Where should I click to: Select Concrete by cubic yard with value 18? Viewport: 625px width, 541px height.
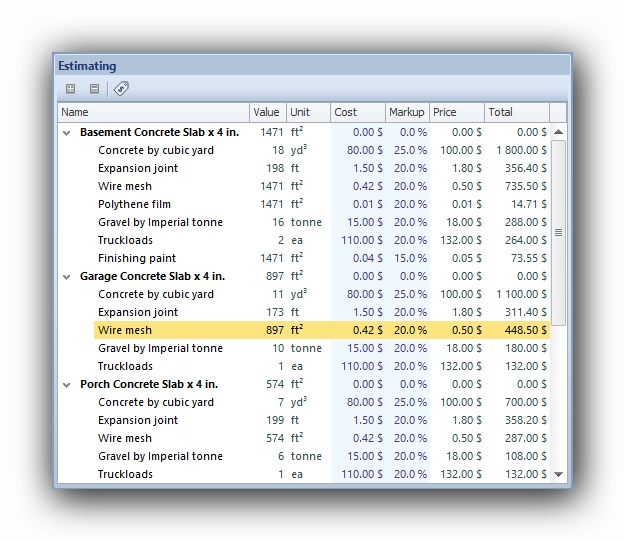click(304, 150)
